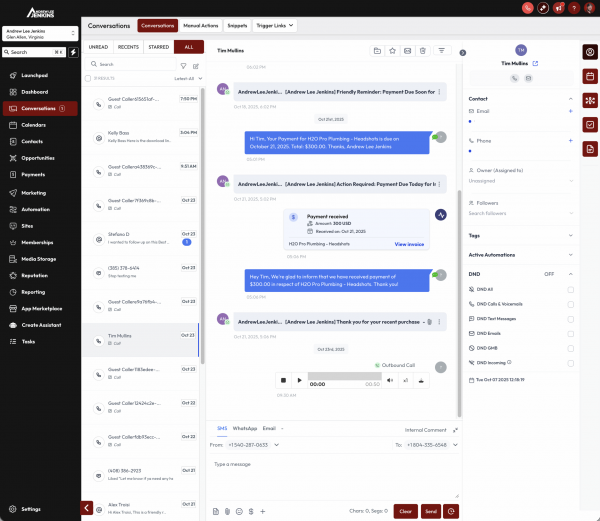The width and height of the screenshot is (600, 521).
Task: Check the DND Emails option
Action: coord(570,333)
